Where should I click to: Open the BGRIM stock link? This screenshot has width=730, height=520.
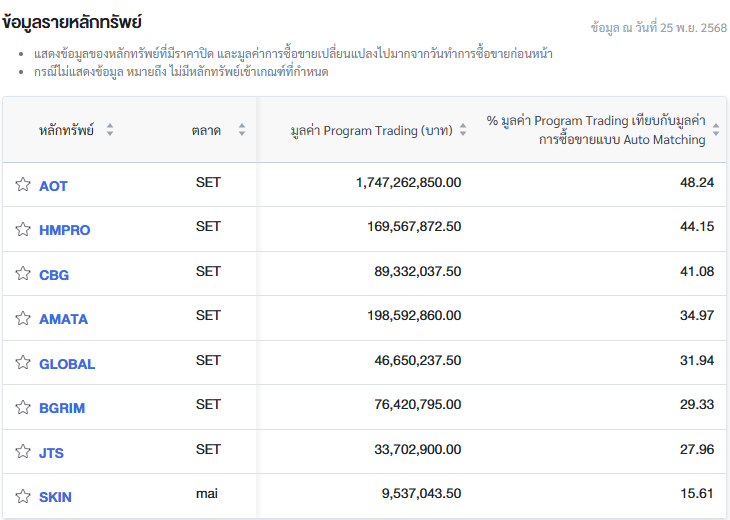pyautogui.click(x=62, y=408)
